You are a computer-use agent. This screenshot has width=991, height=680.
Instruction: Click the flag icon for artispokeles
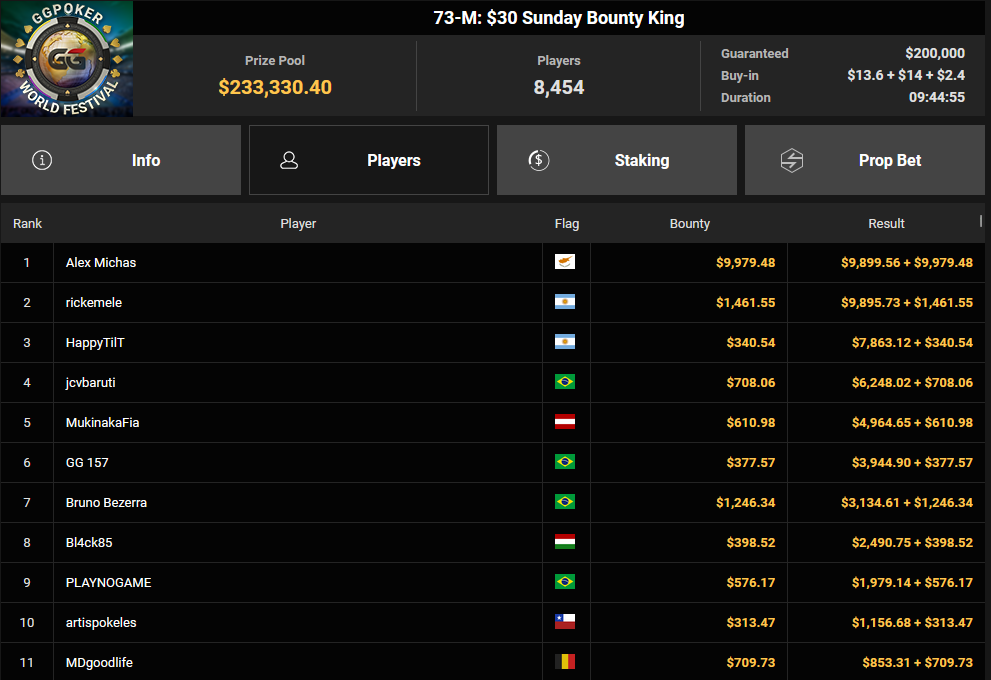pyautogui.click(x=565, y=622)
